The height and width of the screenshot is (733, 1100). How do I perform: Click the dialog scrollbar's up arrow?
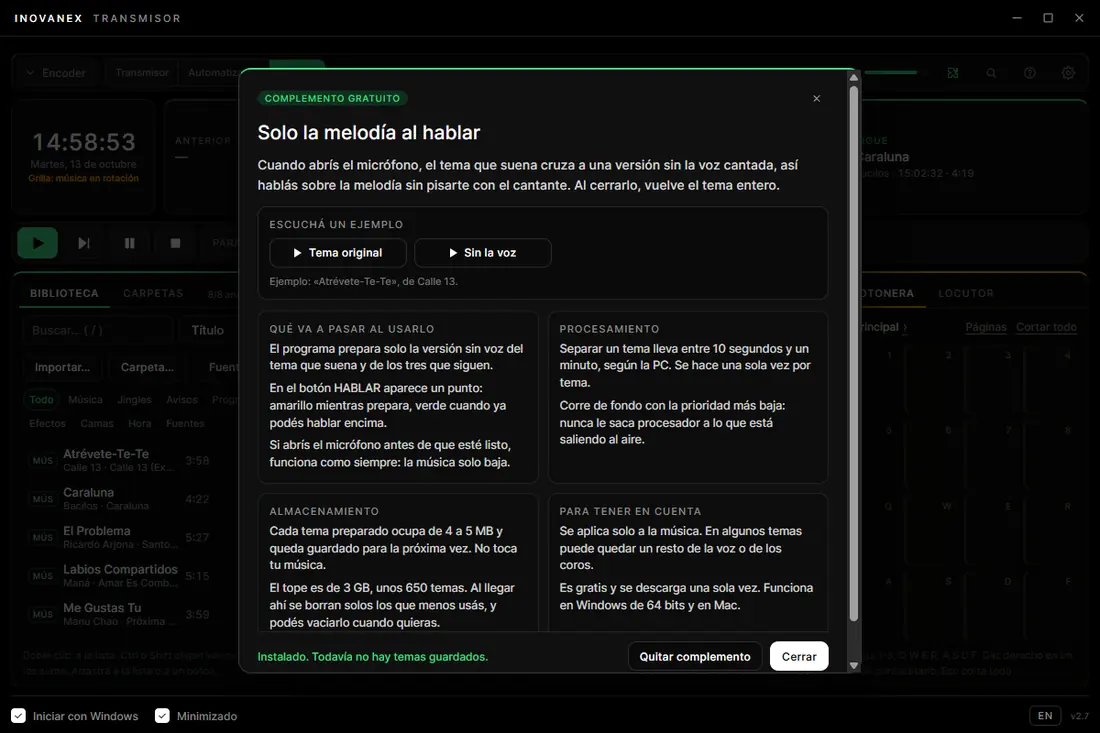[x=854, y=76]
